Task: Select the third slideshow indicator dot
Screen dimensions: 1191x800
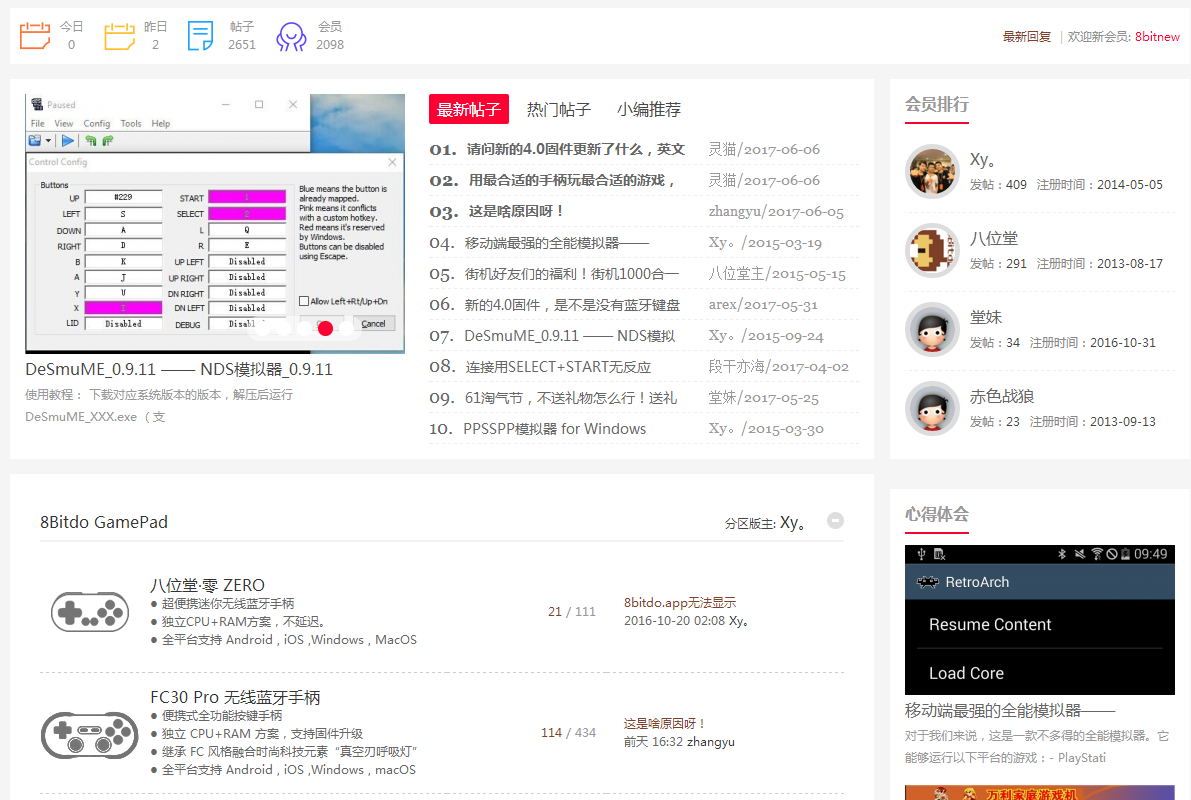Action: click(x=305, y=328)
